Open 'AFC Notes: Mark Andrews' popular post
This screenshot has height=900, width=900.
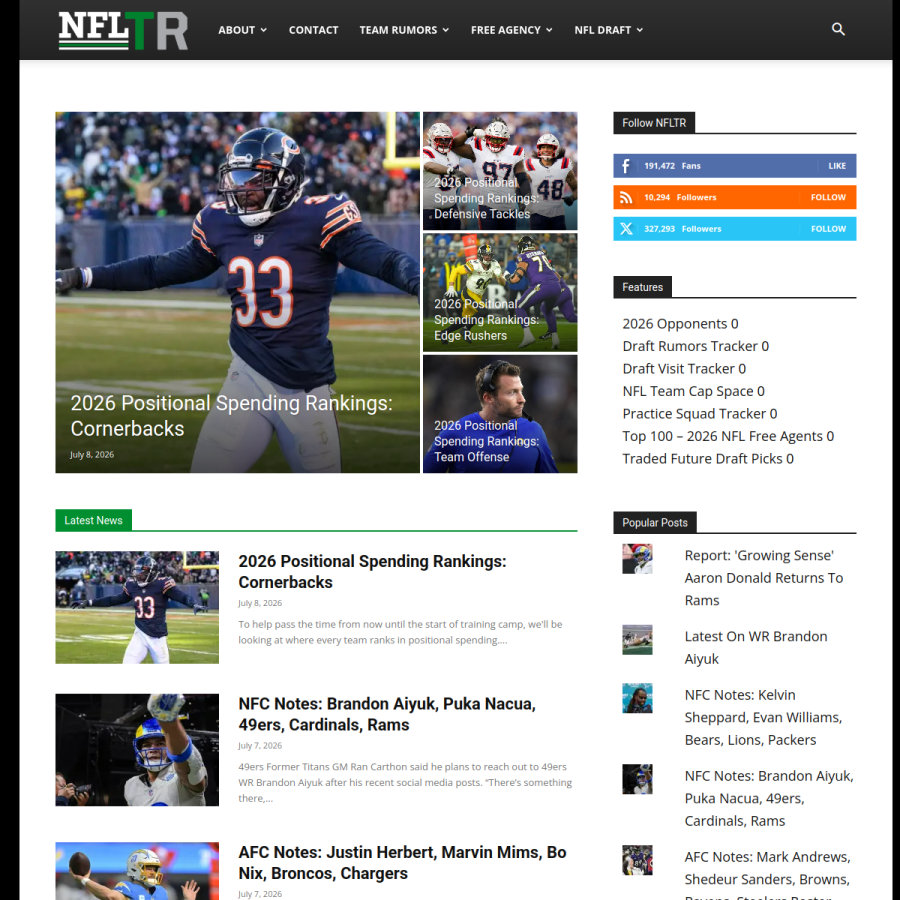click(x=767, y=874)
